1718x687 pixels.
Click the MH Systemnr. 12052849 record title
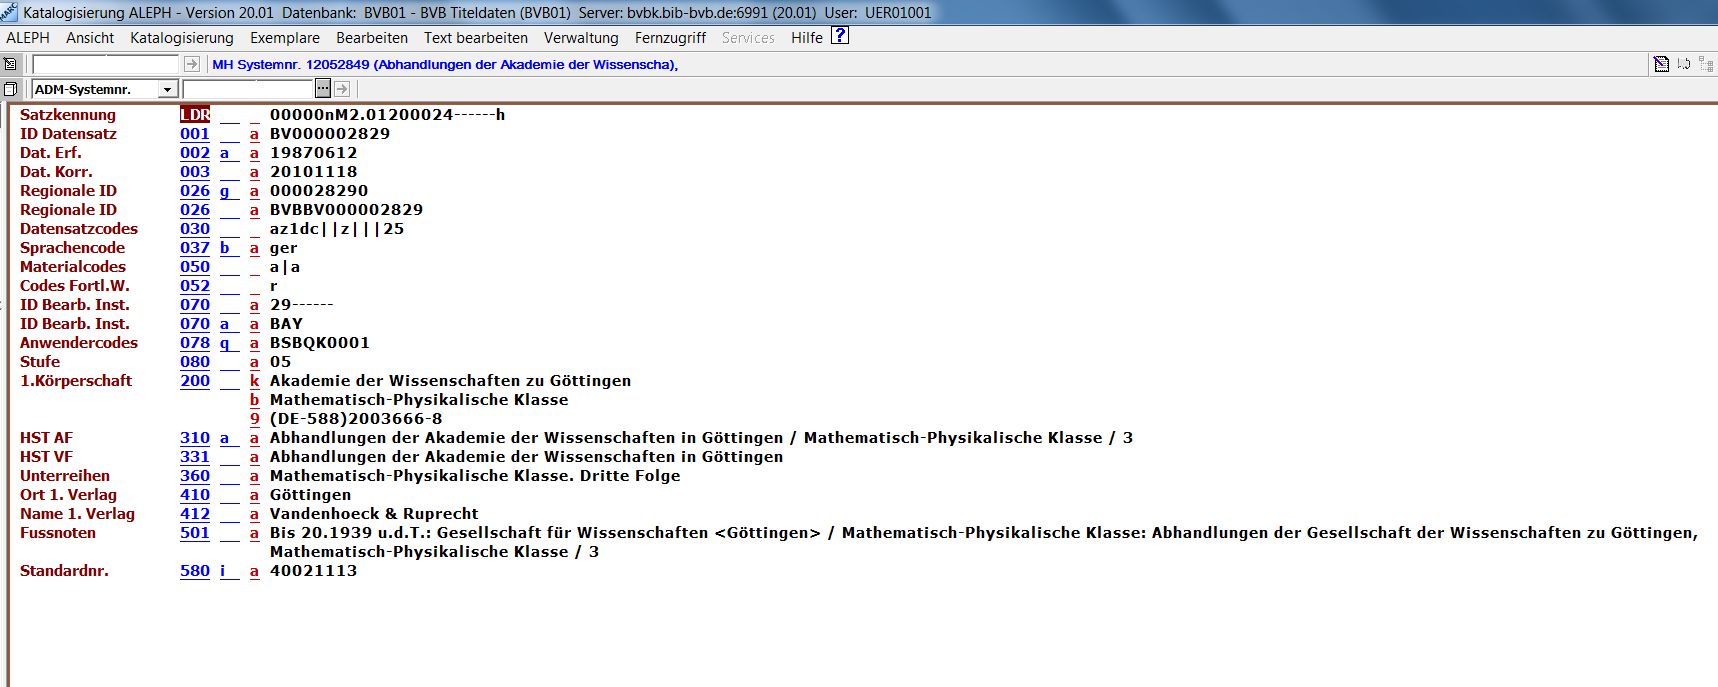445,64
